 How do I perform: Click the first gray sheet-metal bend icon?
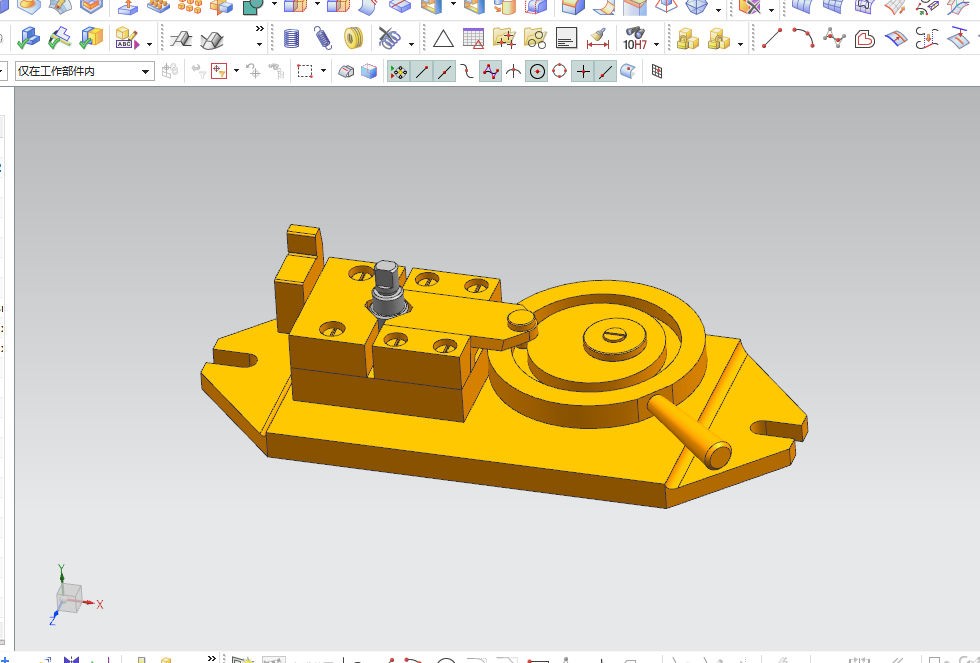(x=181, y=39)
